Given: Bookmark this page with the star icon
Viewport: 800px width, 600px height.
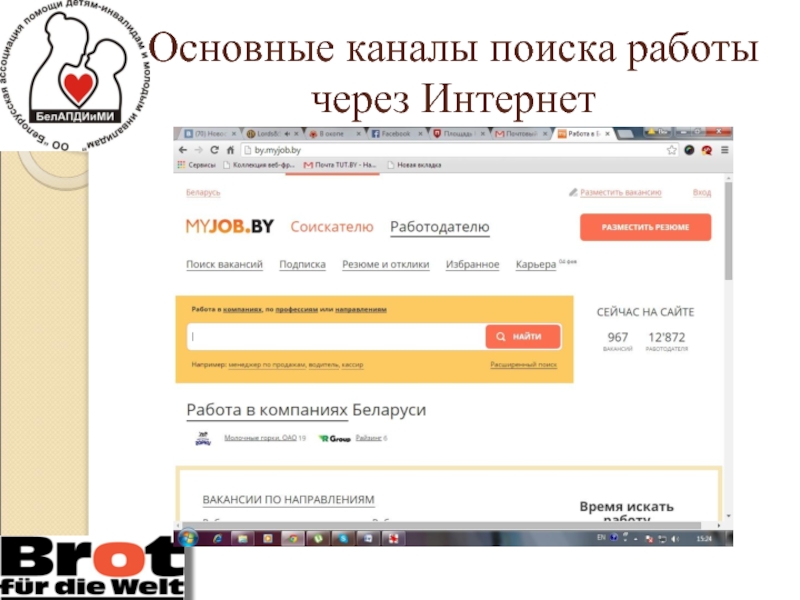Looking at the screenshot, I should click(671, 150).
